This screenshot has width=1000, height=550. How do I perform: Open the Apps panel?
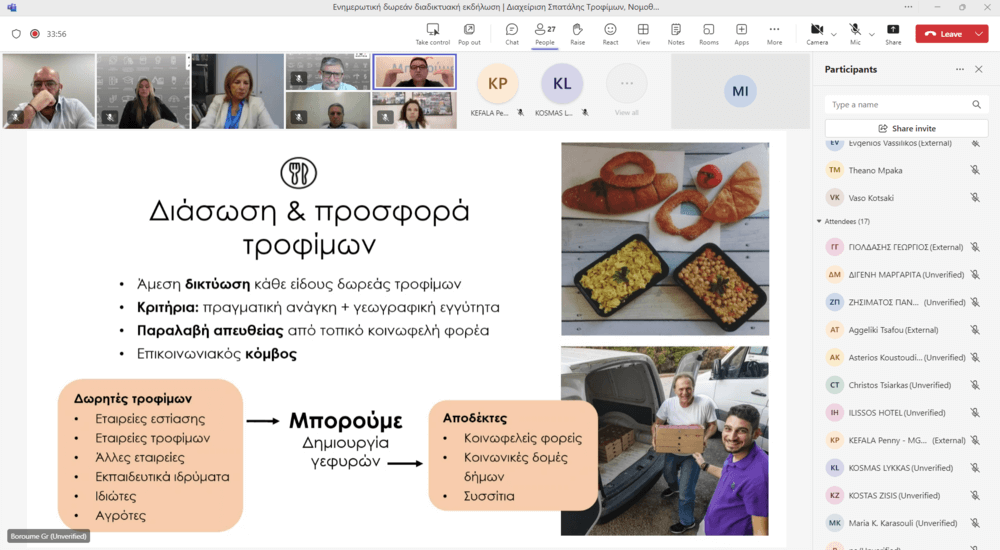(x=741, y=34)
